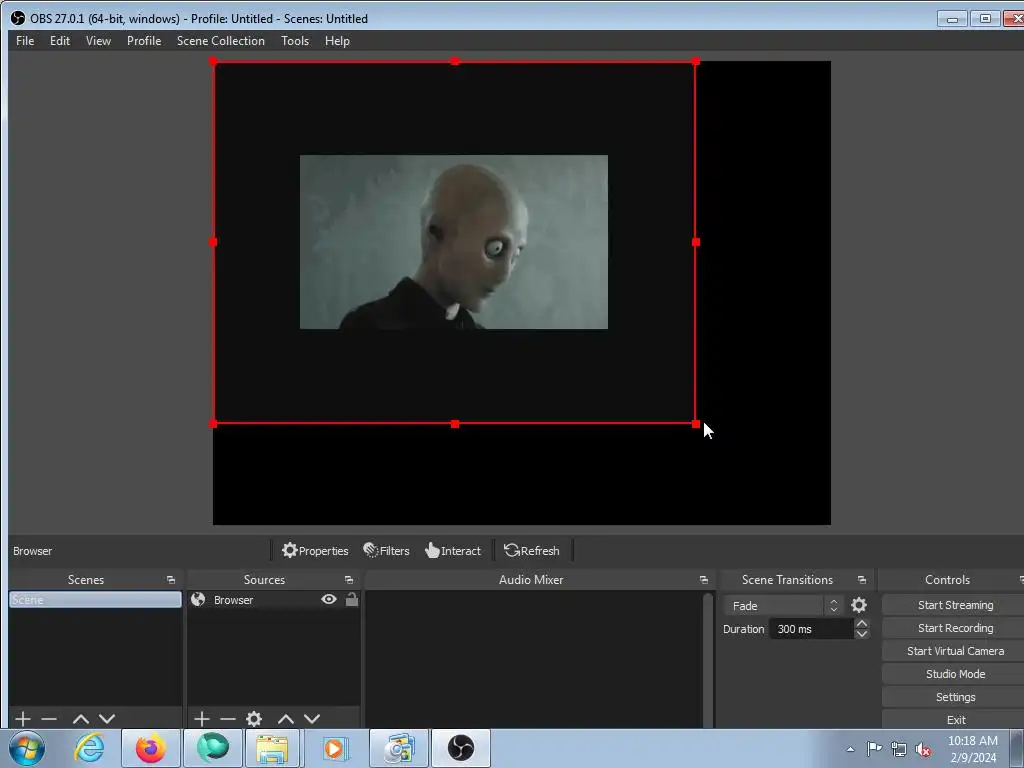This screenshot has height=768, width=1024.
Task: Click the video image in the preview
Action: (454, 242)
